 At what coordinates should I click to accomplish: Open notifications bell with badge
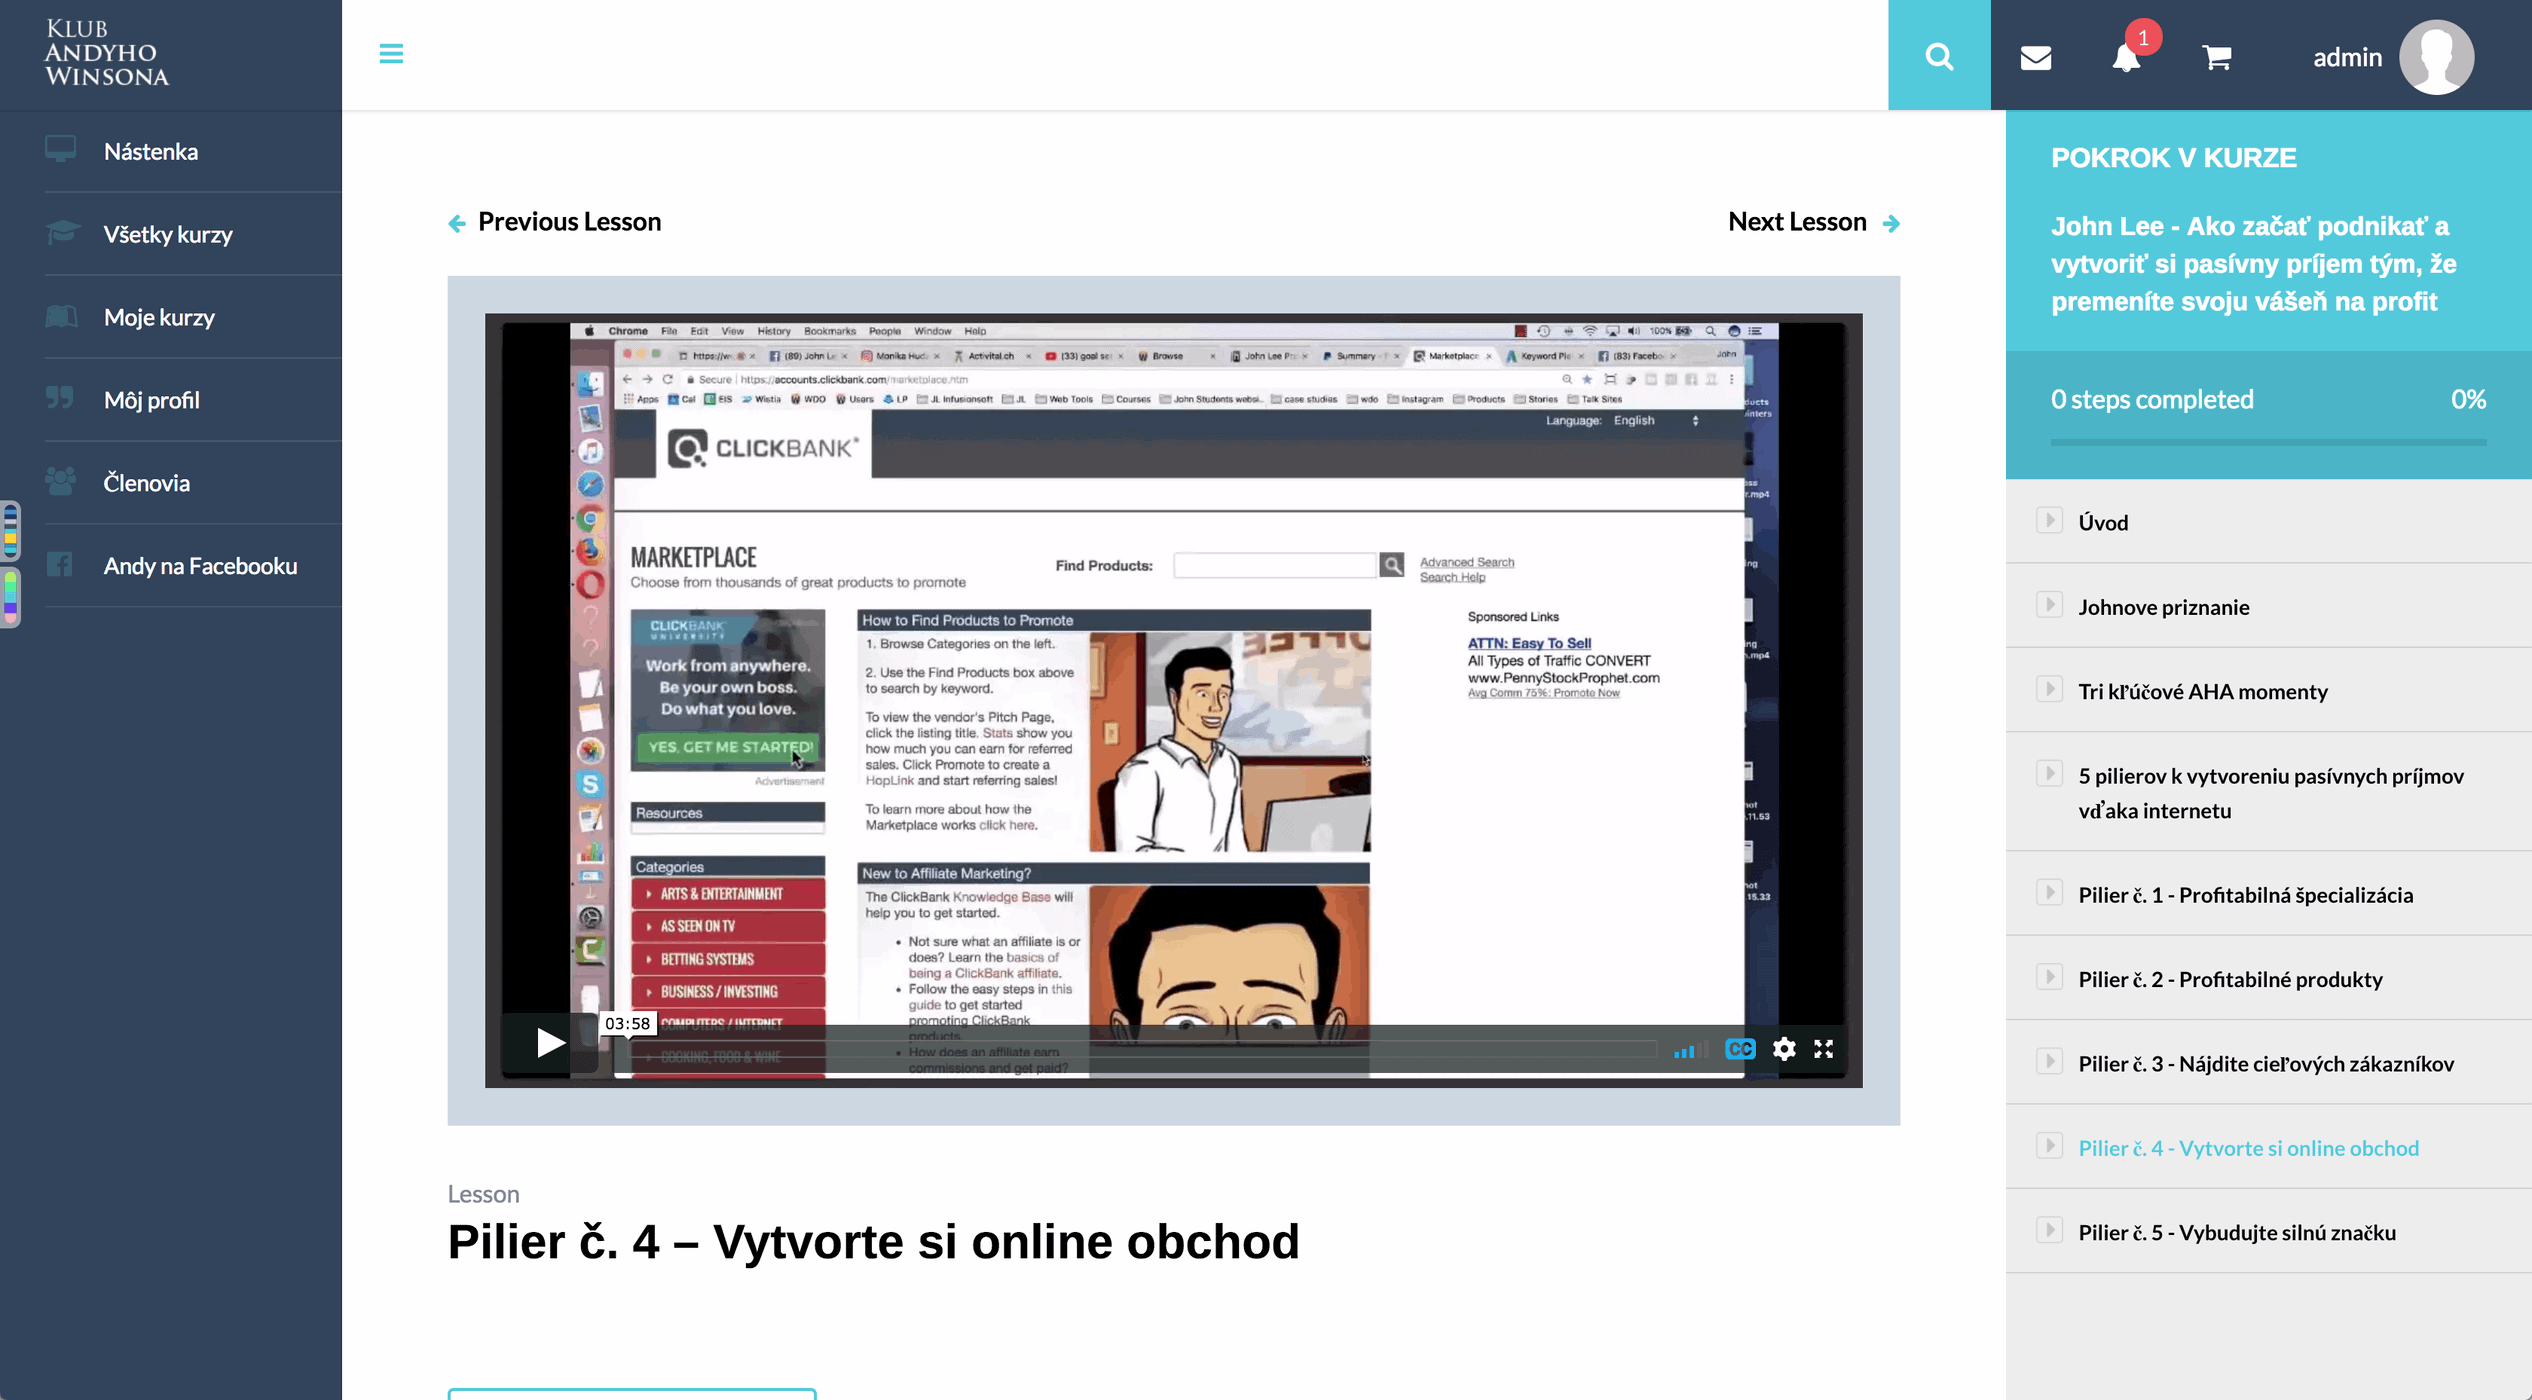pos(2126,57)
